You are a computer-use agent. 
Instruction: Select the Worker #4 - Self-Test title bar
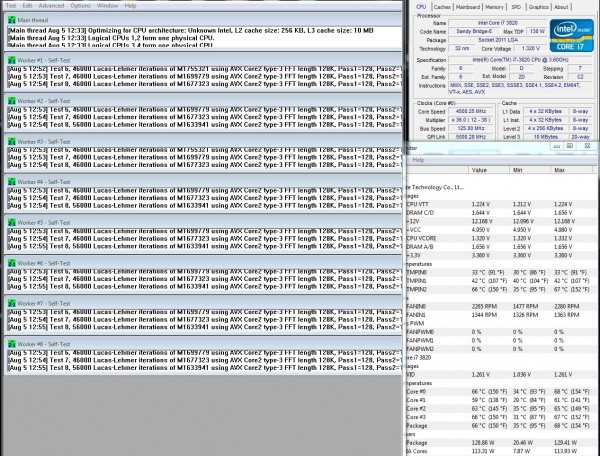click(203, 182)
